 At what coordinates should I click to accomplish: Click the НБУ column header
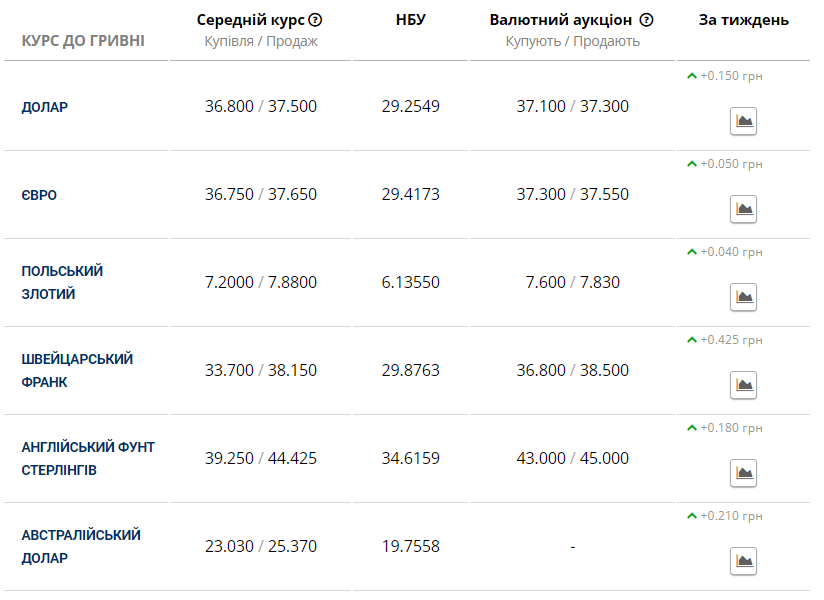[x=410, y=20]
